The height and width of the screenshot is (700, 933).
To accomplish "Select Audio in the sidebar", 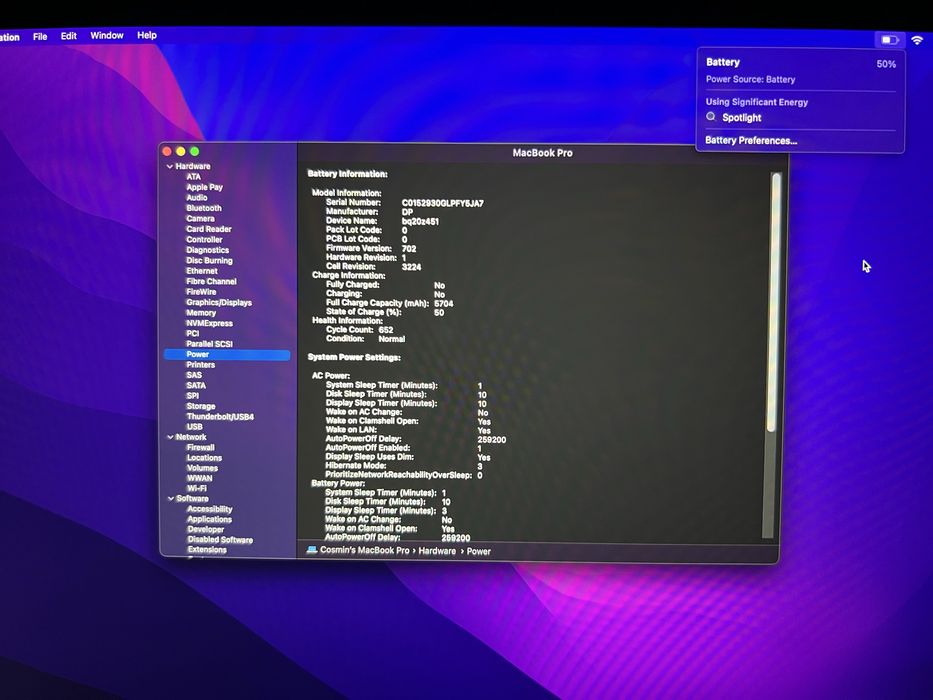I will pyautogui.click(x=196, y=198).
